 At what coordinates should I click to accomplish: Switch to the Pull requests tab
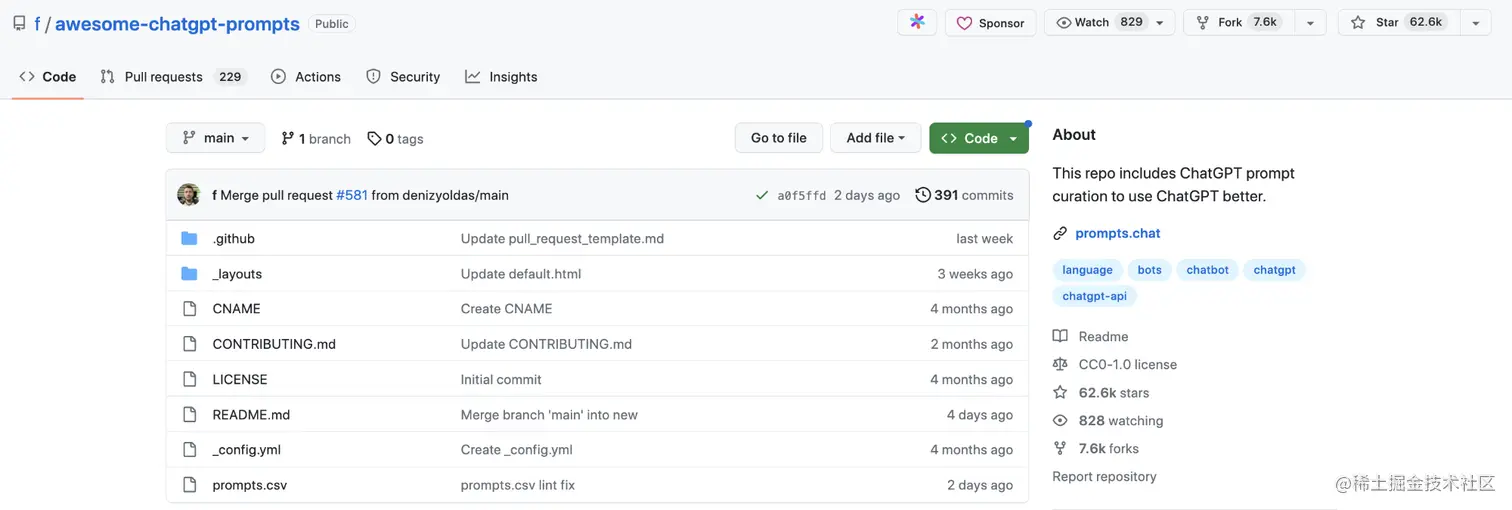point(173,77)
